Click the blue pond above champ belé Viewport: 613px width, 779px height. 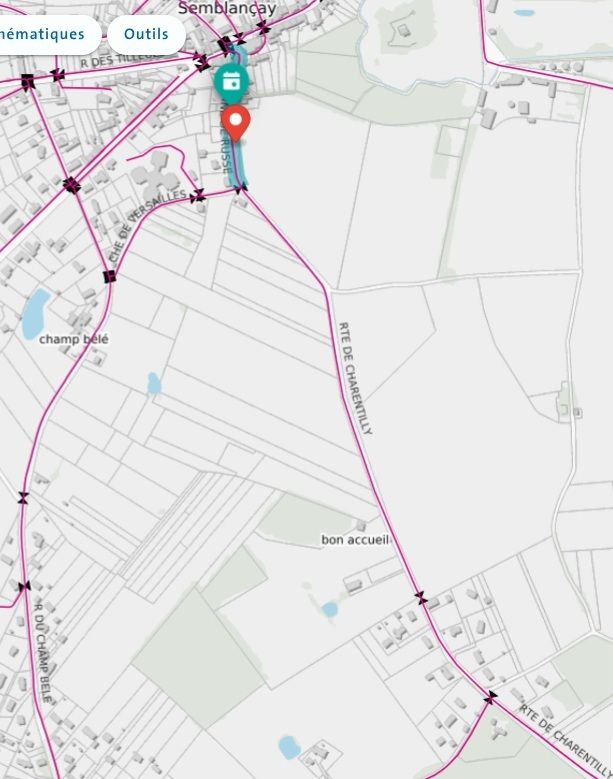36,313
